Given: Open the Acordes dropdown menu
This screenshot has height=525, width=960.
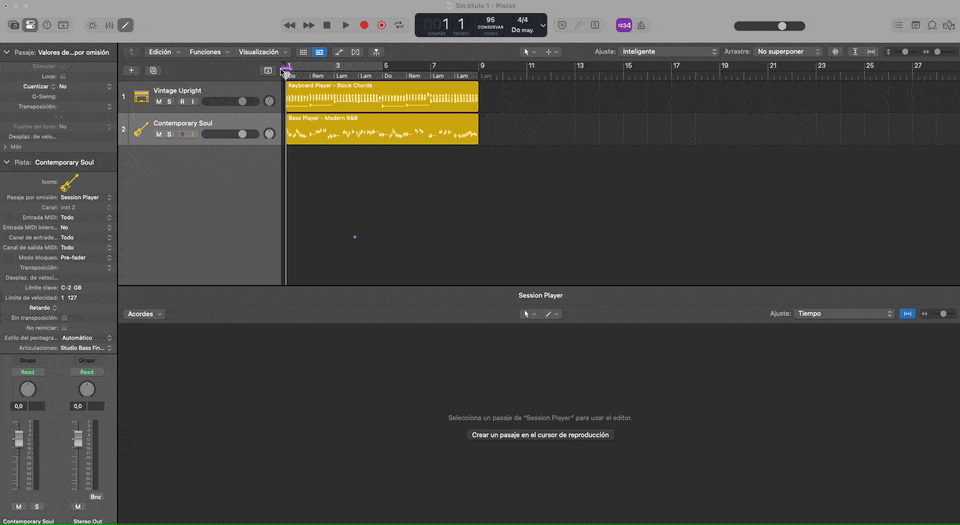Looking at the screenshot, I should 144,314.
